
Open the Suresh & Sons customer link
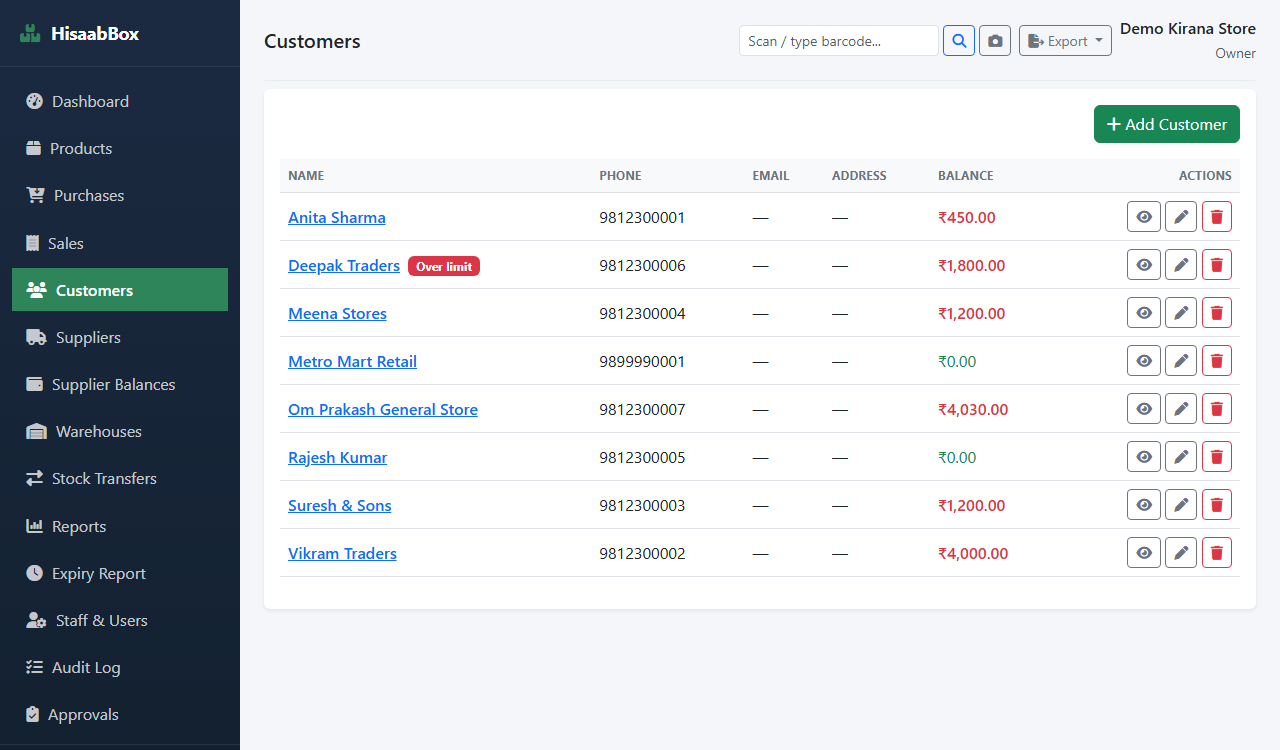(x=340, y=505)
